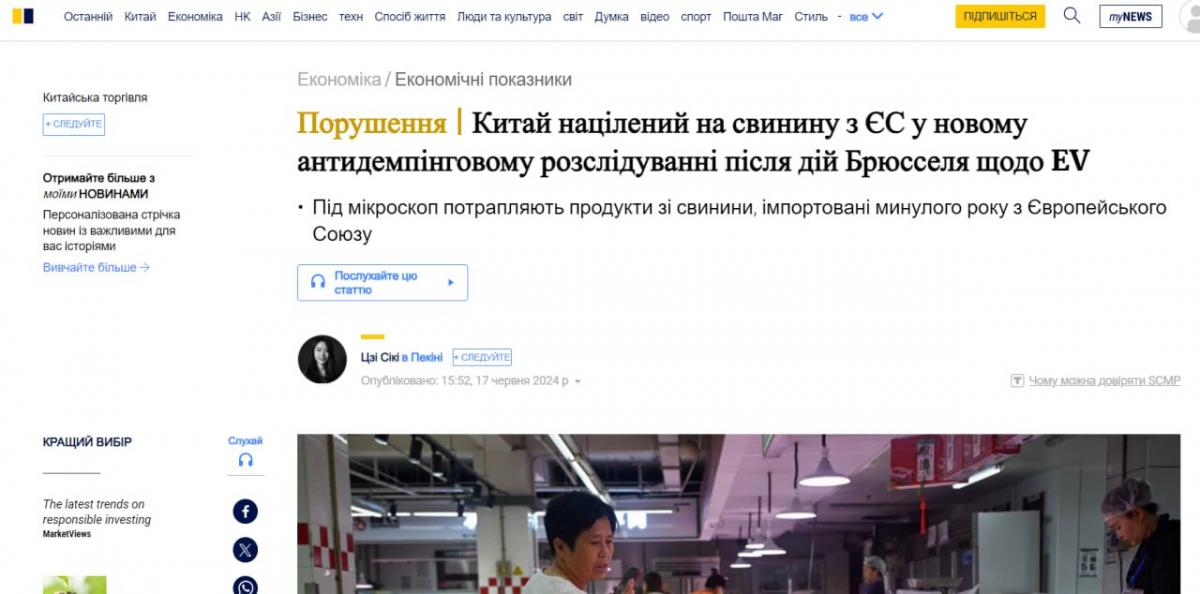1200x594 pixels.
Task: Click the SCMP trust badge icon
Action: (1017, 381)
